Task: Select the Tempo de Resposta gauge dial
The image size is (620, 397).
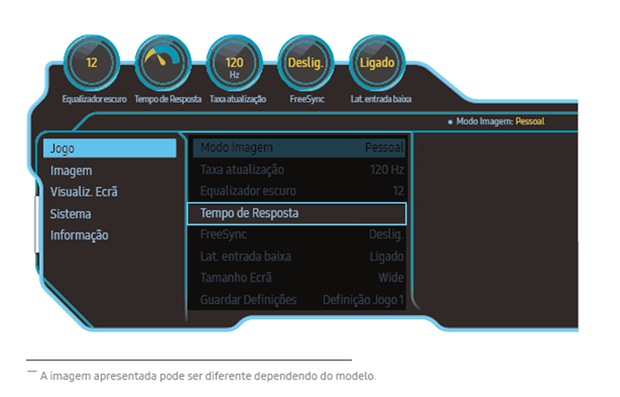Action: pos(163,63)
